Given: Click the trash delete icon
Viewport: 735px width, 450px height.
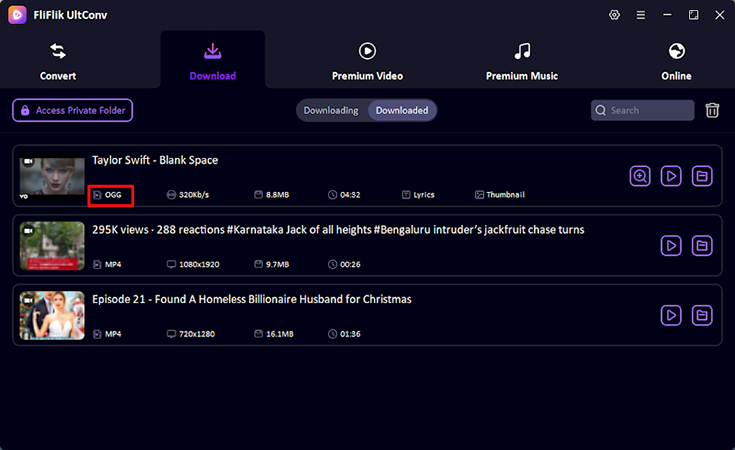Looking at the screenshot, I should pos(712,111).
